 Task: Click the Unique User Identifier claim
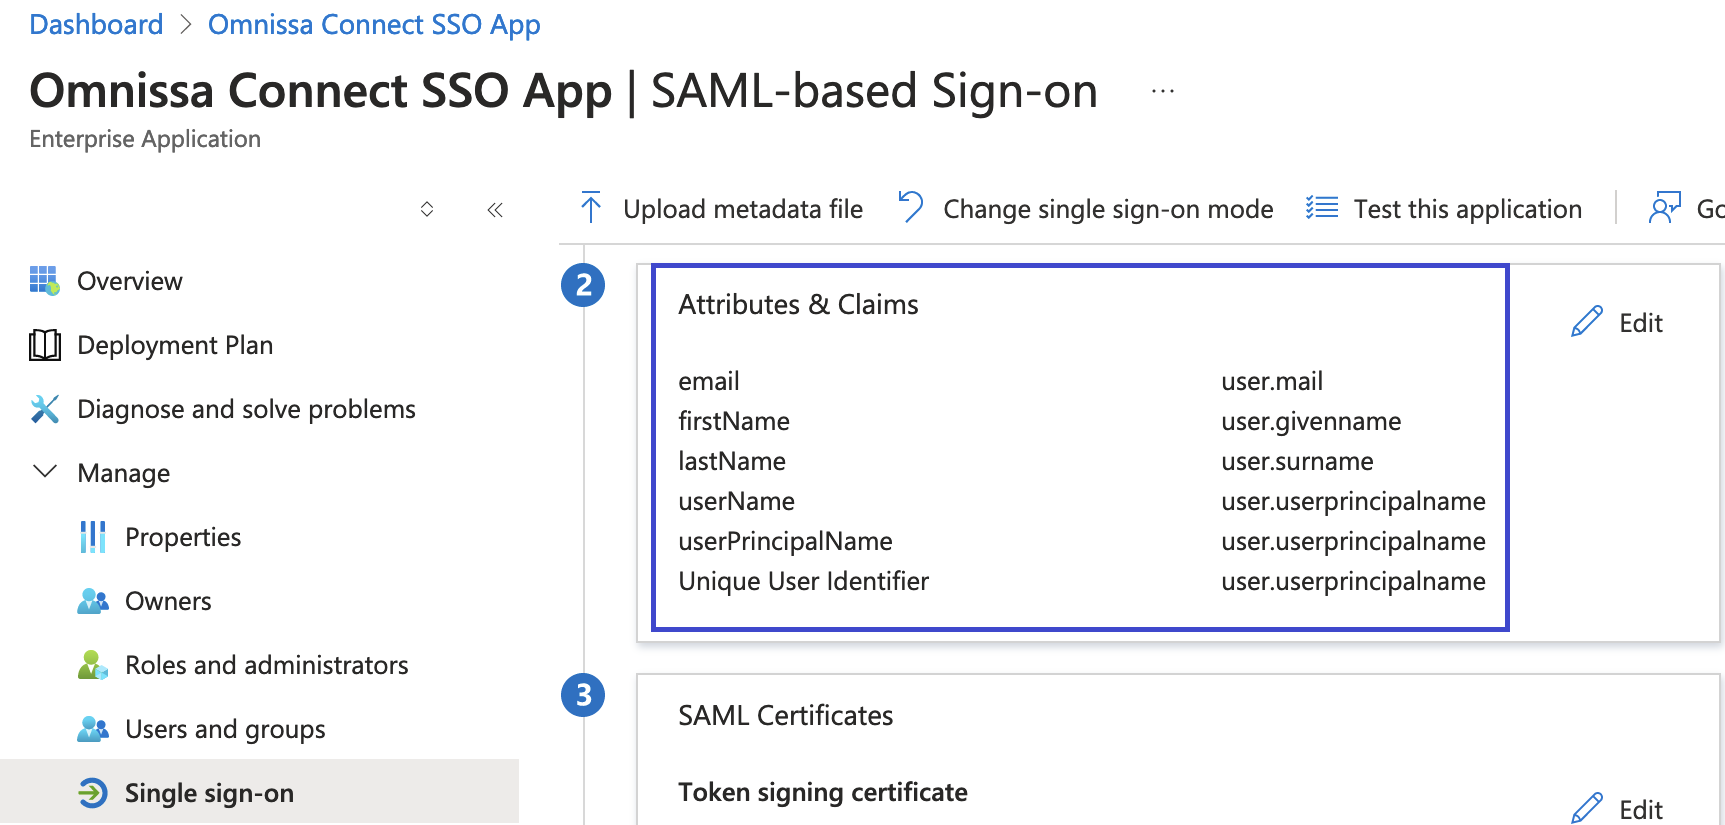click(803, 581)
